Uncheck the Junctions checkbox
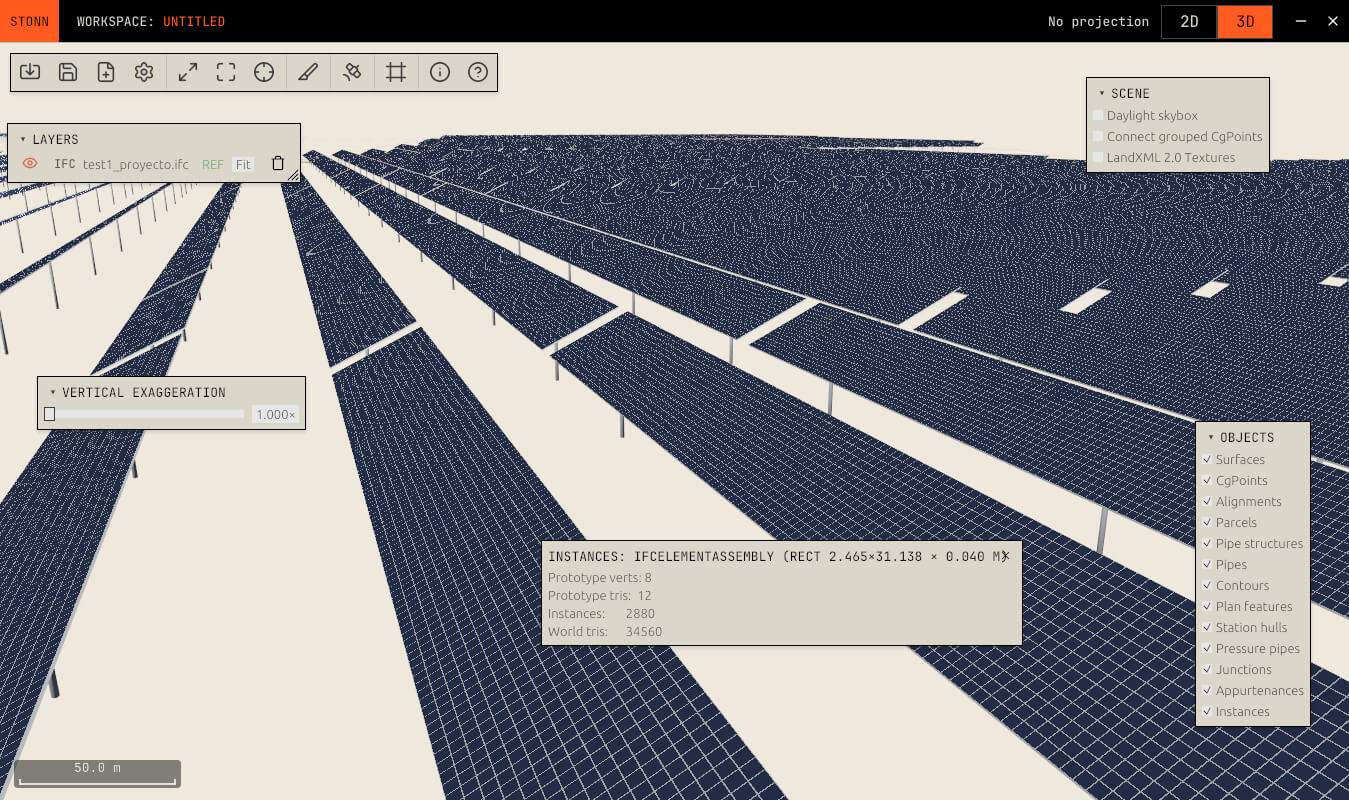Viewport: 1349px width, 800px height. click(x=1208, y=670)
